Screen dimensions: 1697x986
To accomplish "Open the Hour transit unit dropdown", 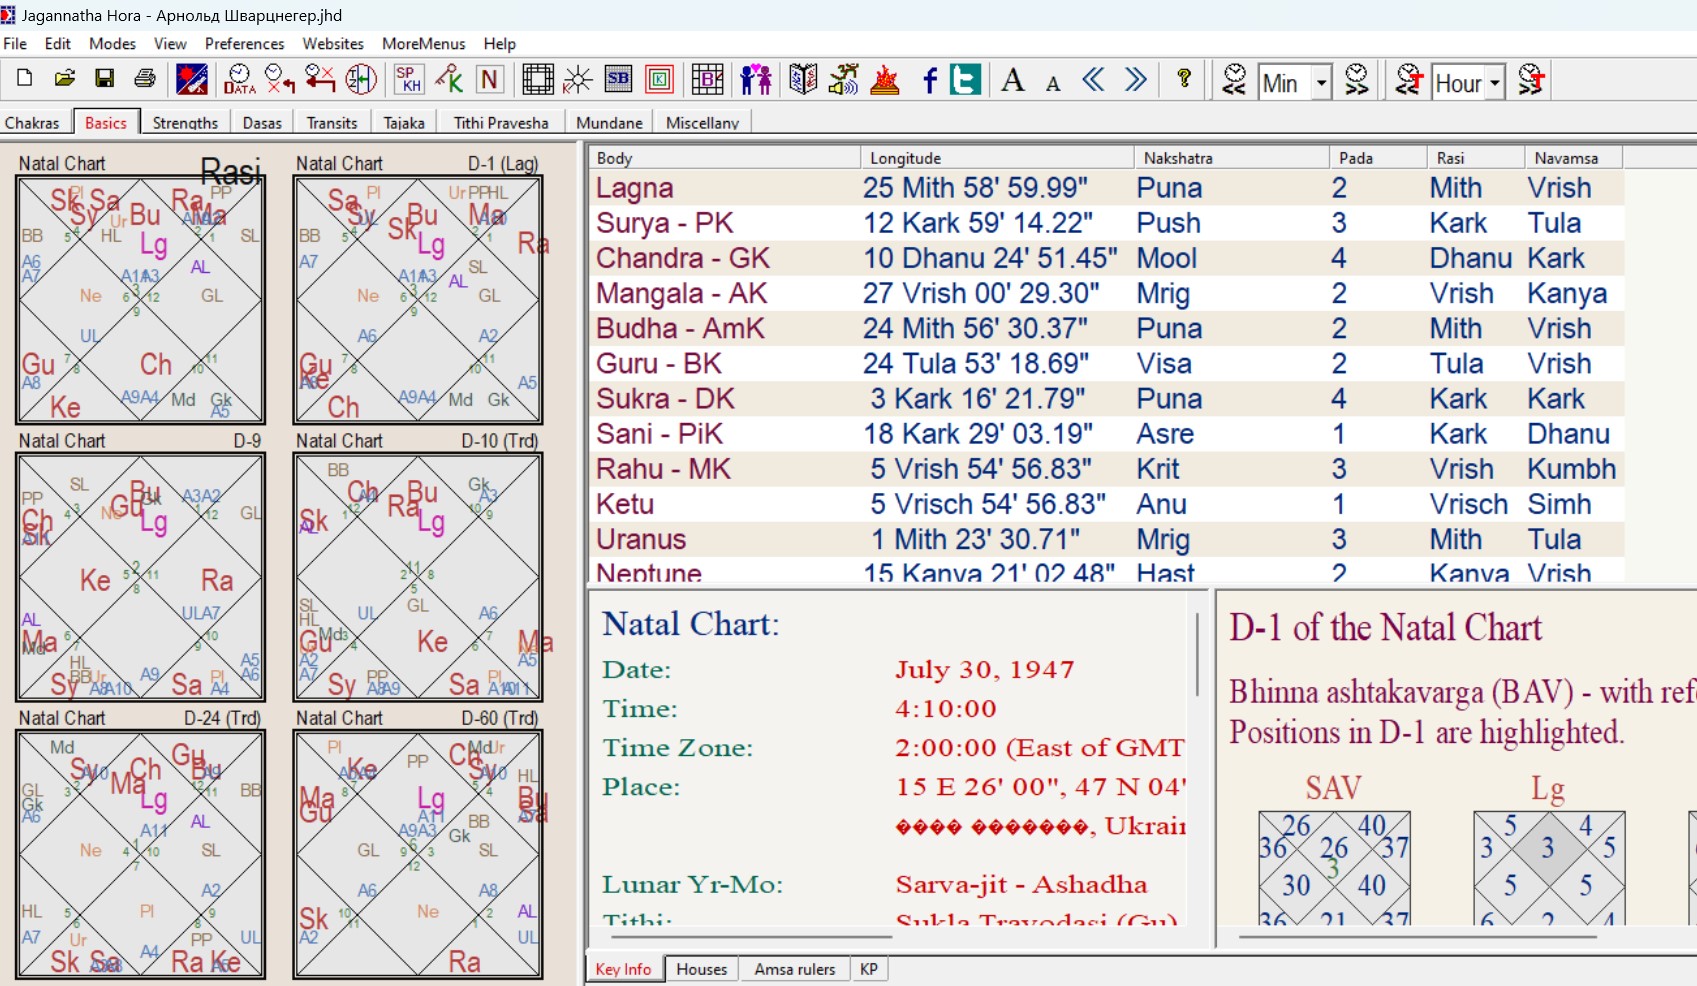I will [x=1495, y=82].
